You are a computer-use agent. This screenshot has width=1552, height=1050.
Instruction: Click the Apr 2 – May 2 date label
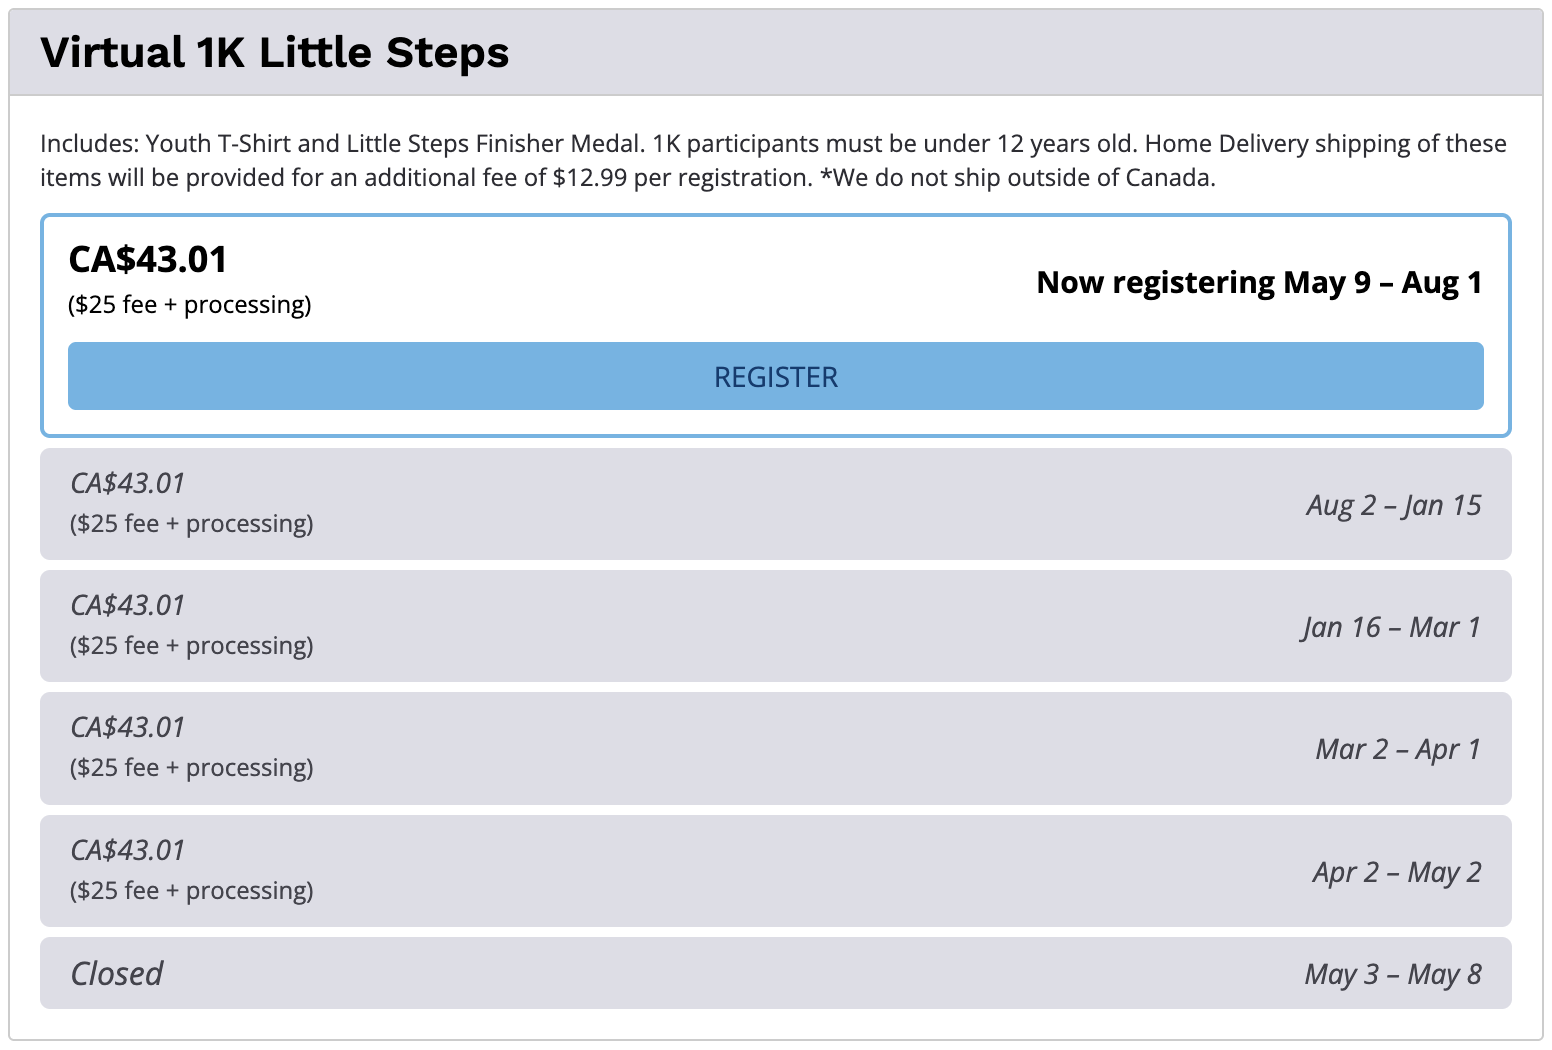coord(1397,872)
